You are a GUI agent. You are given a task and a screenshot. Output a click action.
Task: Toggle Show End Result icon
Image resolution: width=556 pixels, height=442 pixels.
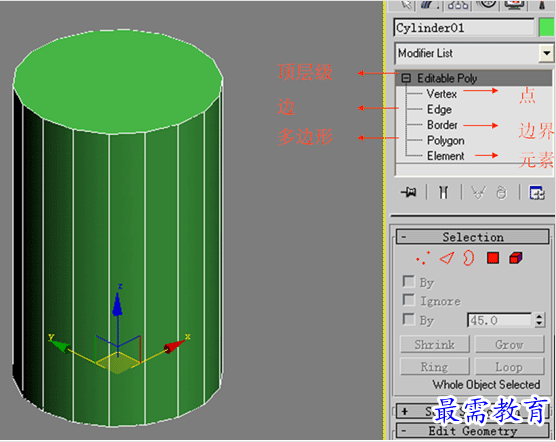(x=443, y=192)
